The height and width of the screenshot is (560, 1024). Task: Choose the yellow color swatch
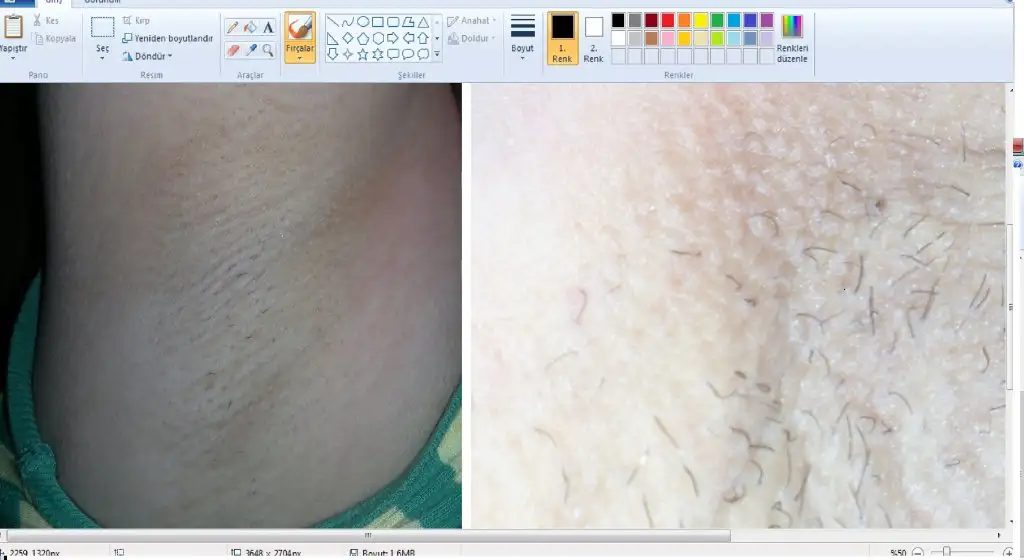click(701, 20)
